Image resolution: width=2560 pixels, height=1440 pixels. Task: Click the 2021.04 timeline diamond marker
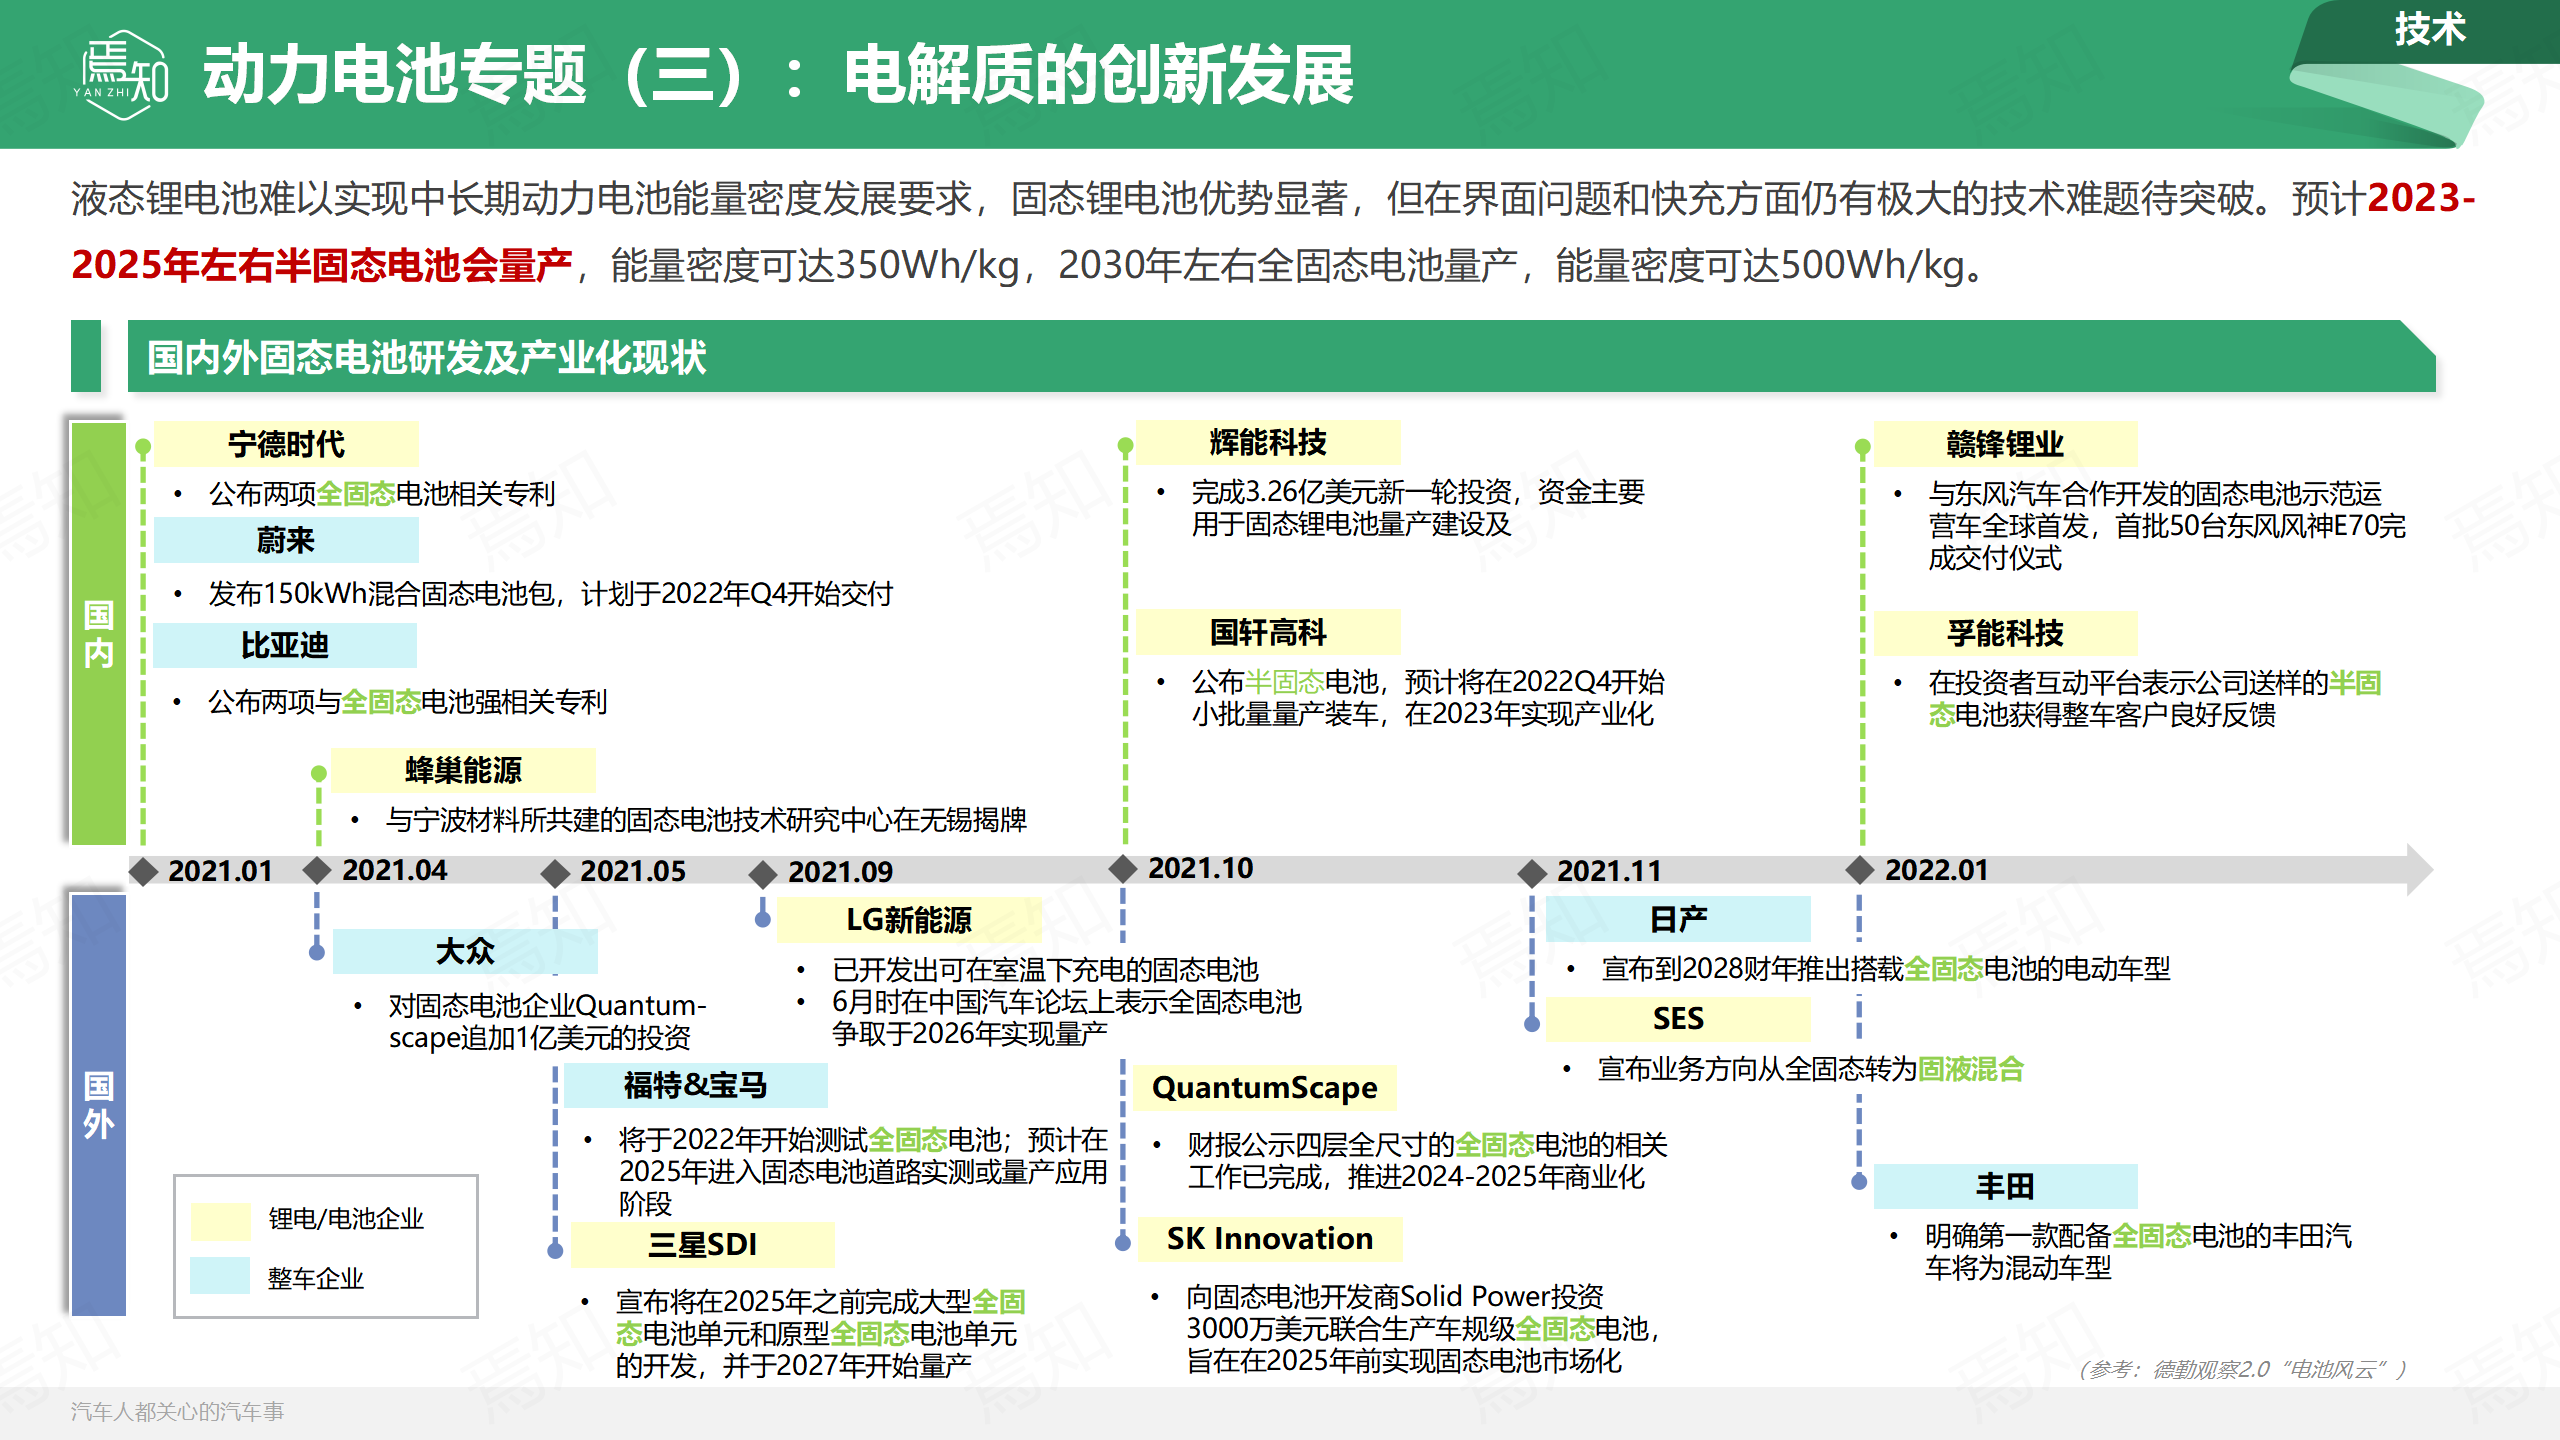pos(317,870)
